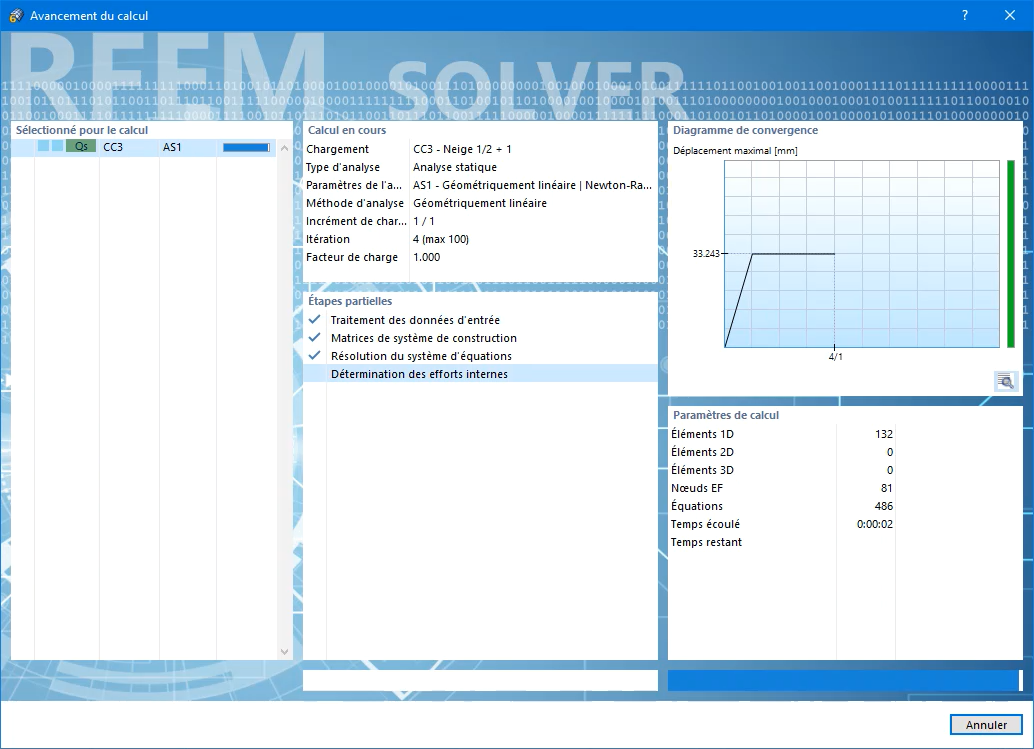Click the Diagramme de convergence header
The image size is (1034, 749).
[x=745, y=130]
